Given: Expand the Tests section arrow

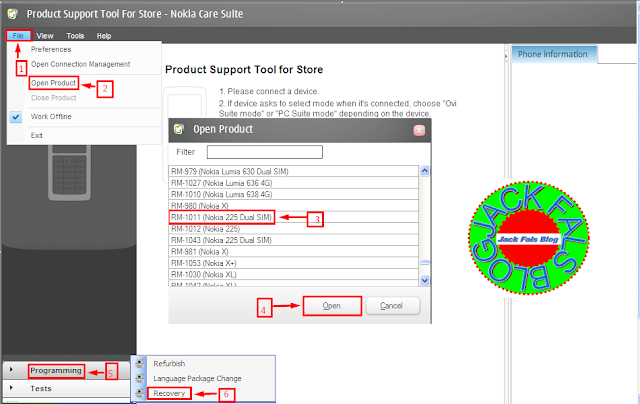Looking at the screenshot, I should point(11,388).
